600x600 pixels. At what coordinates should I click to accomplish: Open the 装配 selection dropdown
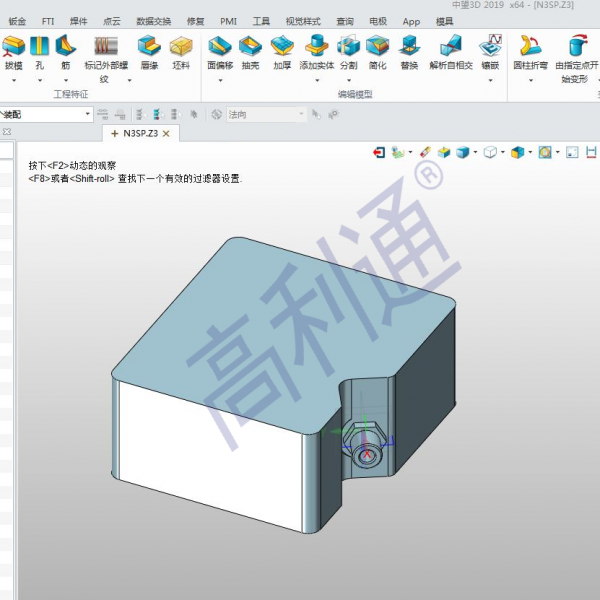87,115
